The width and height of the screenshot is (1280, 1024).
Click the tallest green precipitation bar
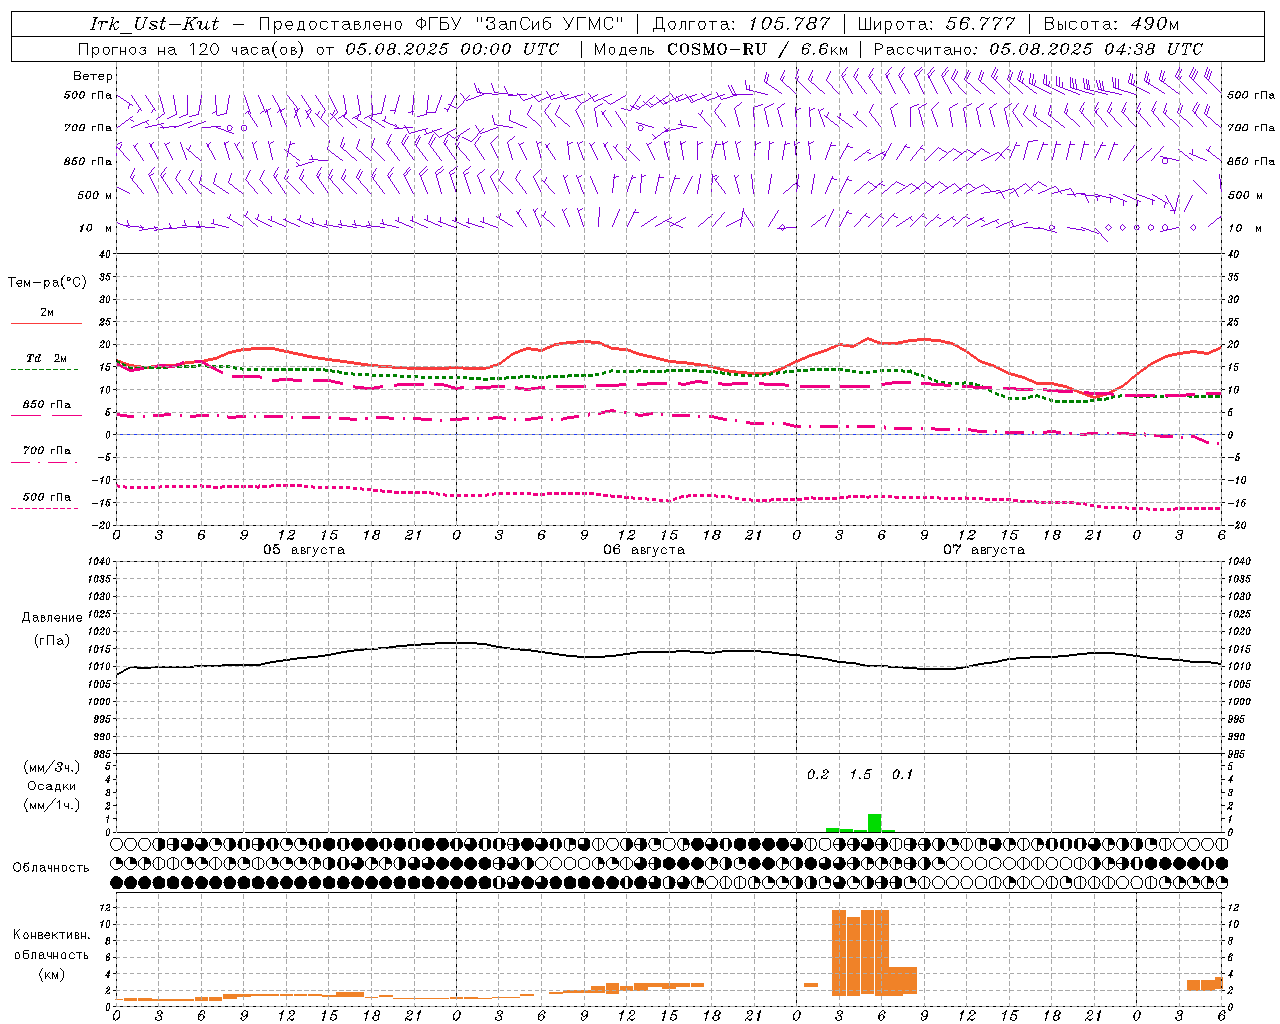pos(875,823)
